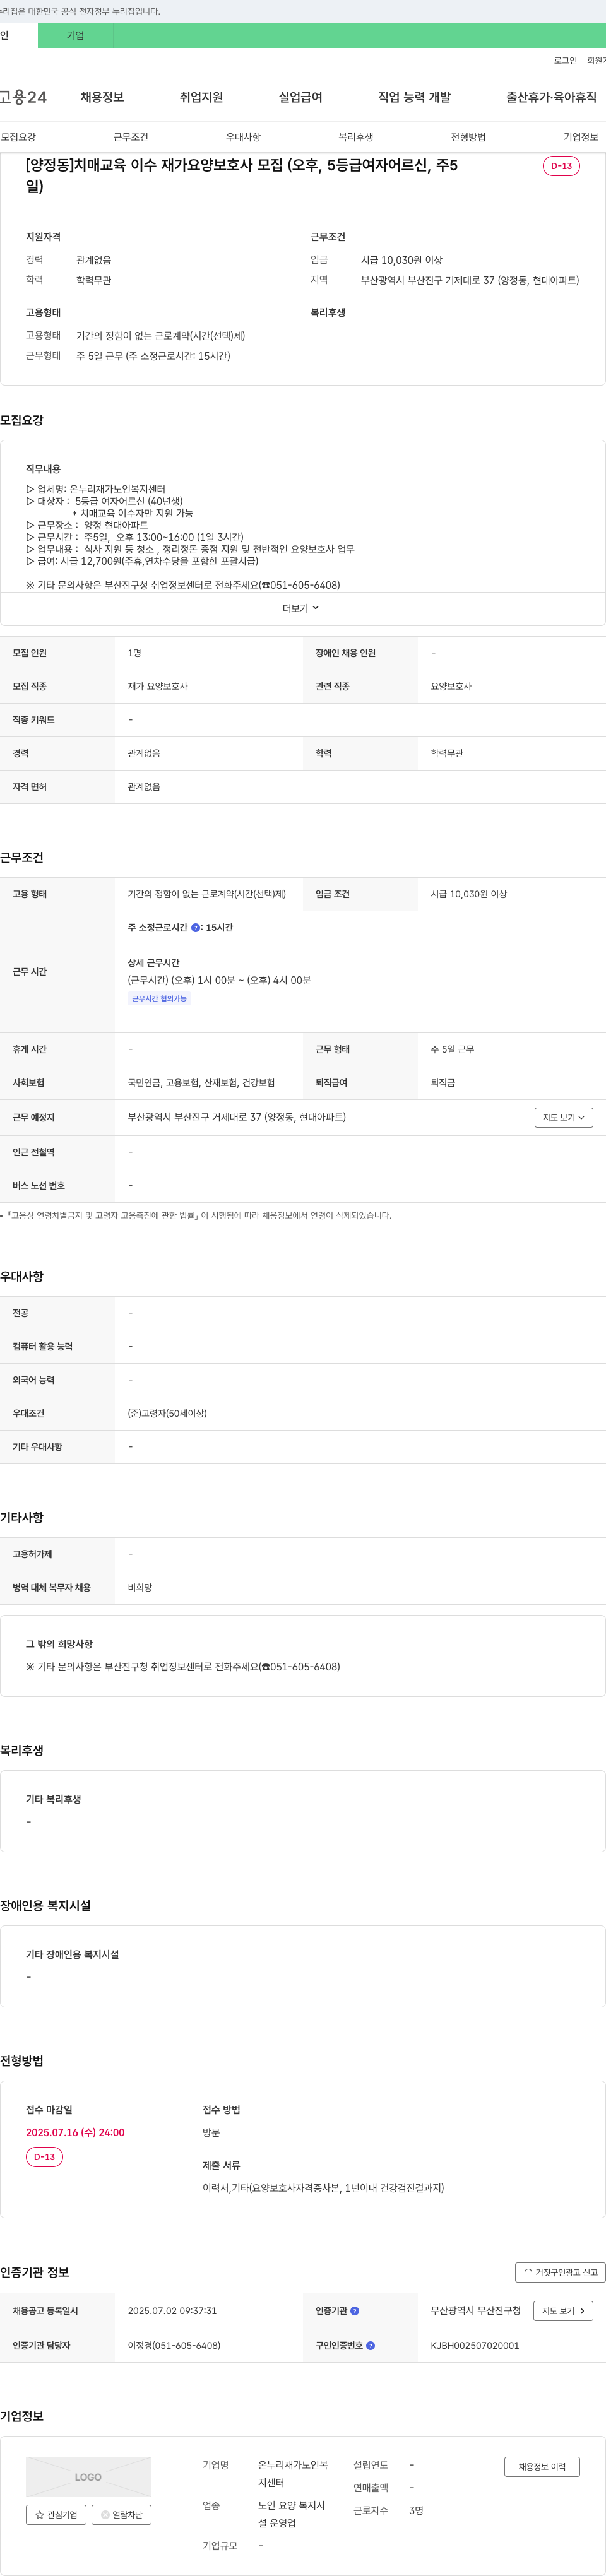Click the info icon beside 주 소정근로시간
Image resolution: width=606 pixels, height=2576 pixels.
pos(195,927)
